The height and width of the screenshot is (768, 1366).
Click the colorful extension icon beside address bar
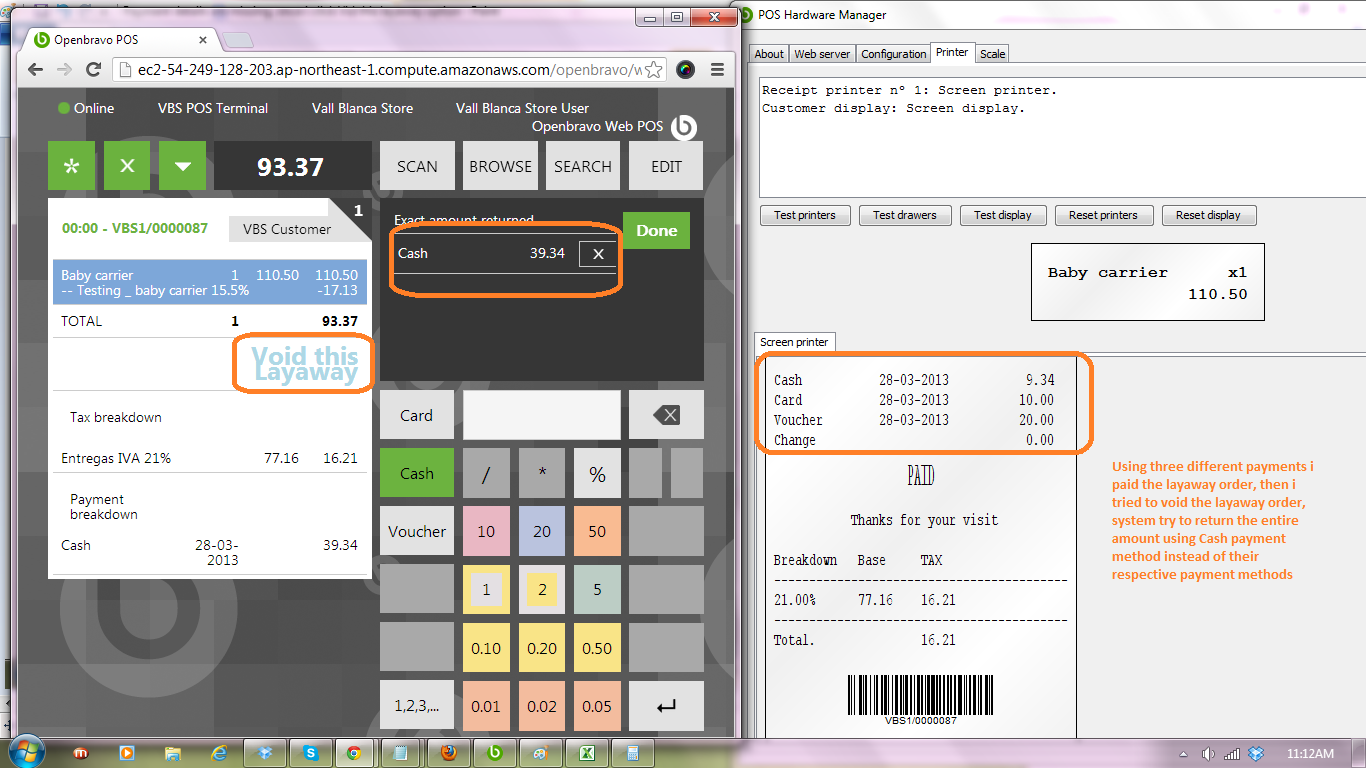pyautogui.click(x=685, y=70)
